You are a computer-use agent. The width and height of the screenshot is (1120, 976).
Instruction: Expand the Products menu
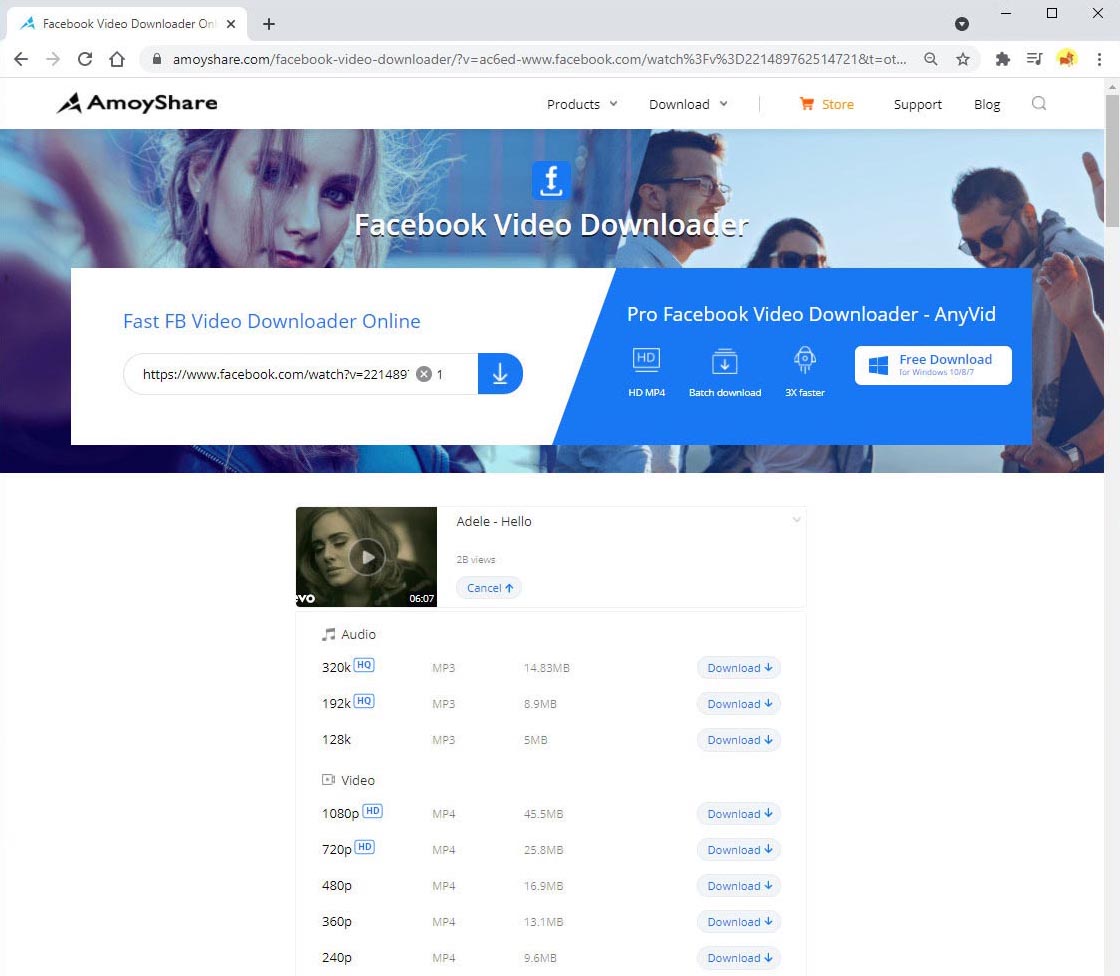582,104
